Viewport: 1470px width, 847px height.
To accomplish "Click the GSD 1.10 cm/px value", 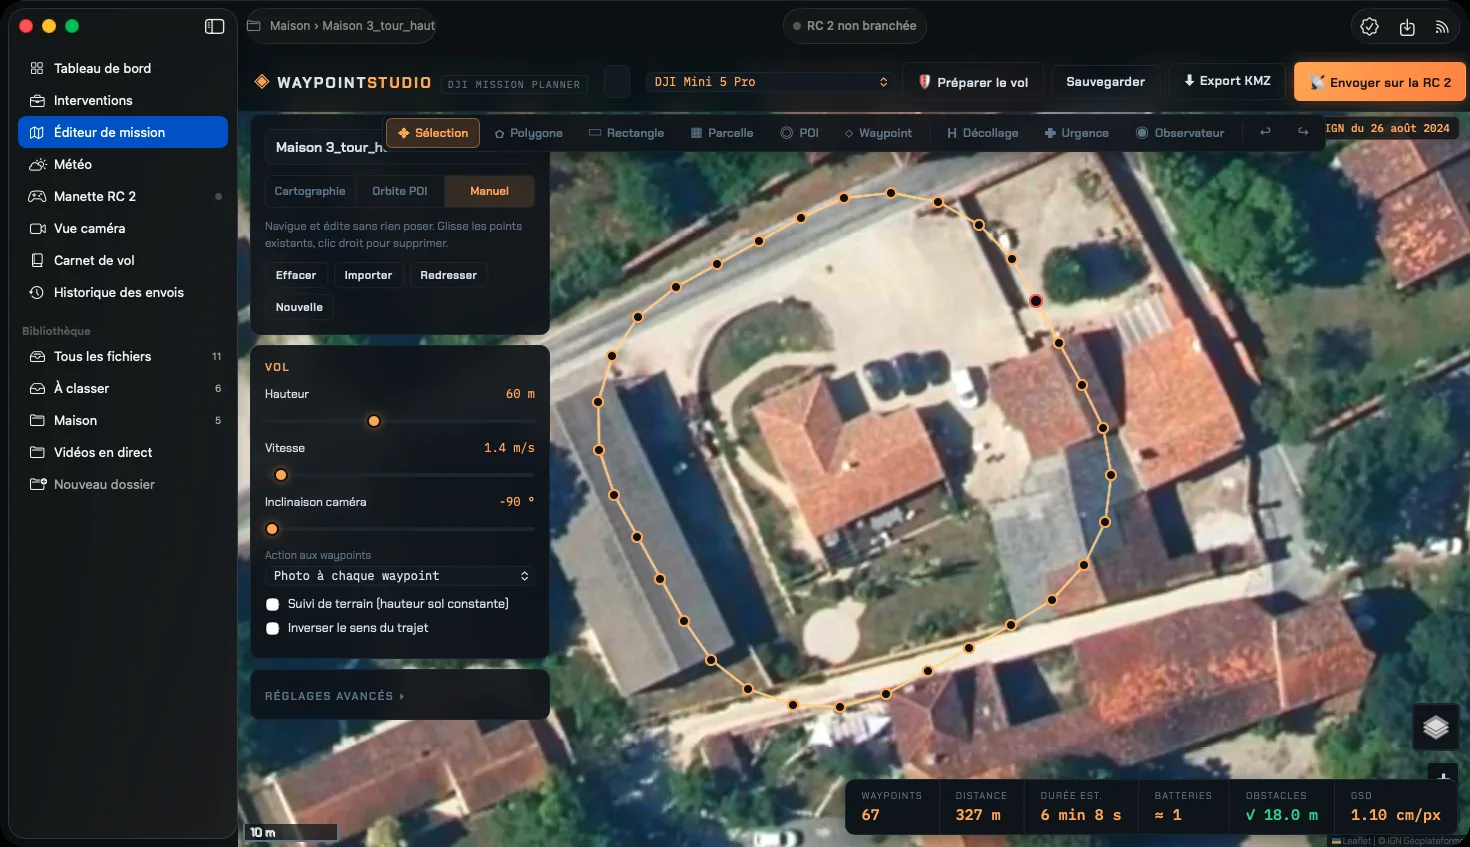I will click(x=1395, y=815).
